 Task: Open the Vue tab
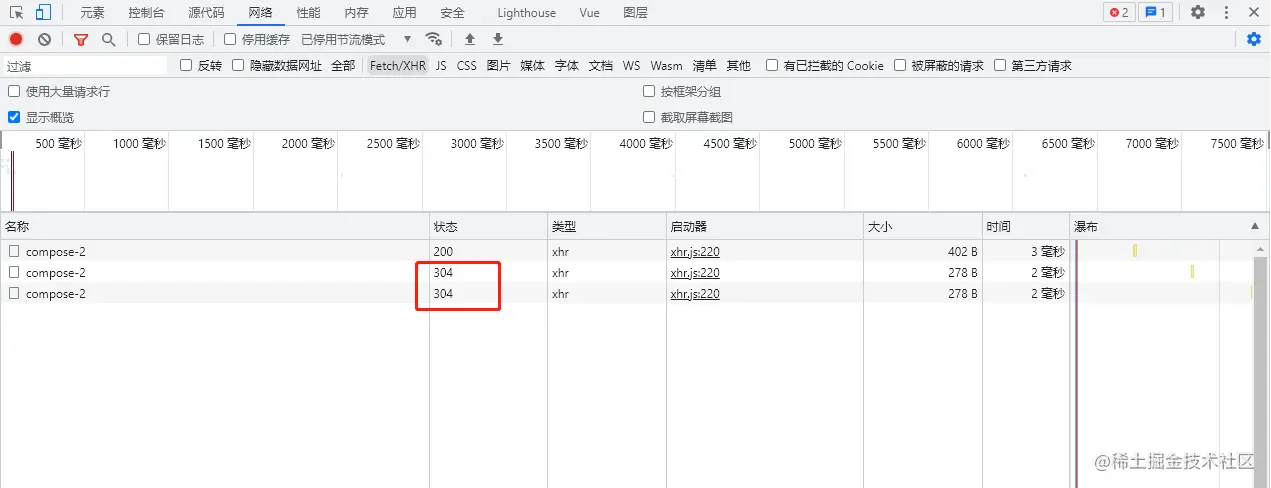(590, 13)
